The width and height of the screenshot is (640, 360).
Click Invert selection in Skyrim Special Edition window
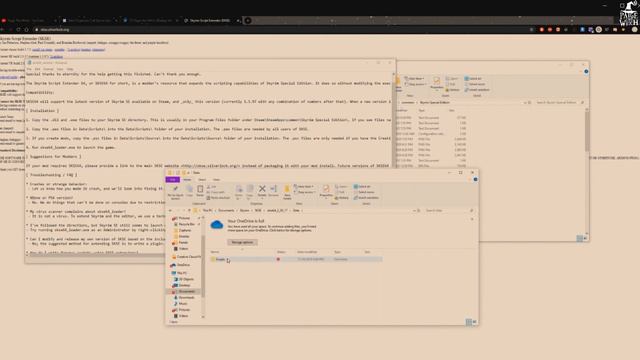tap(477, 90)
